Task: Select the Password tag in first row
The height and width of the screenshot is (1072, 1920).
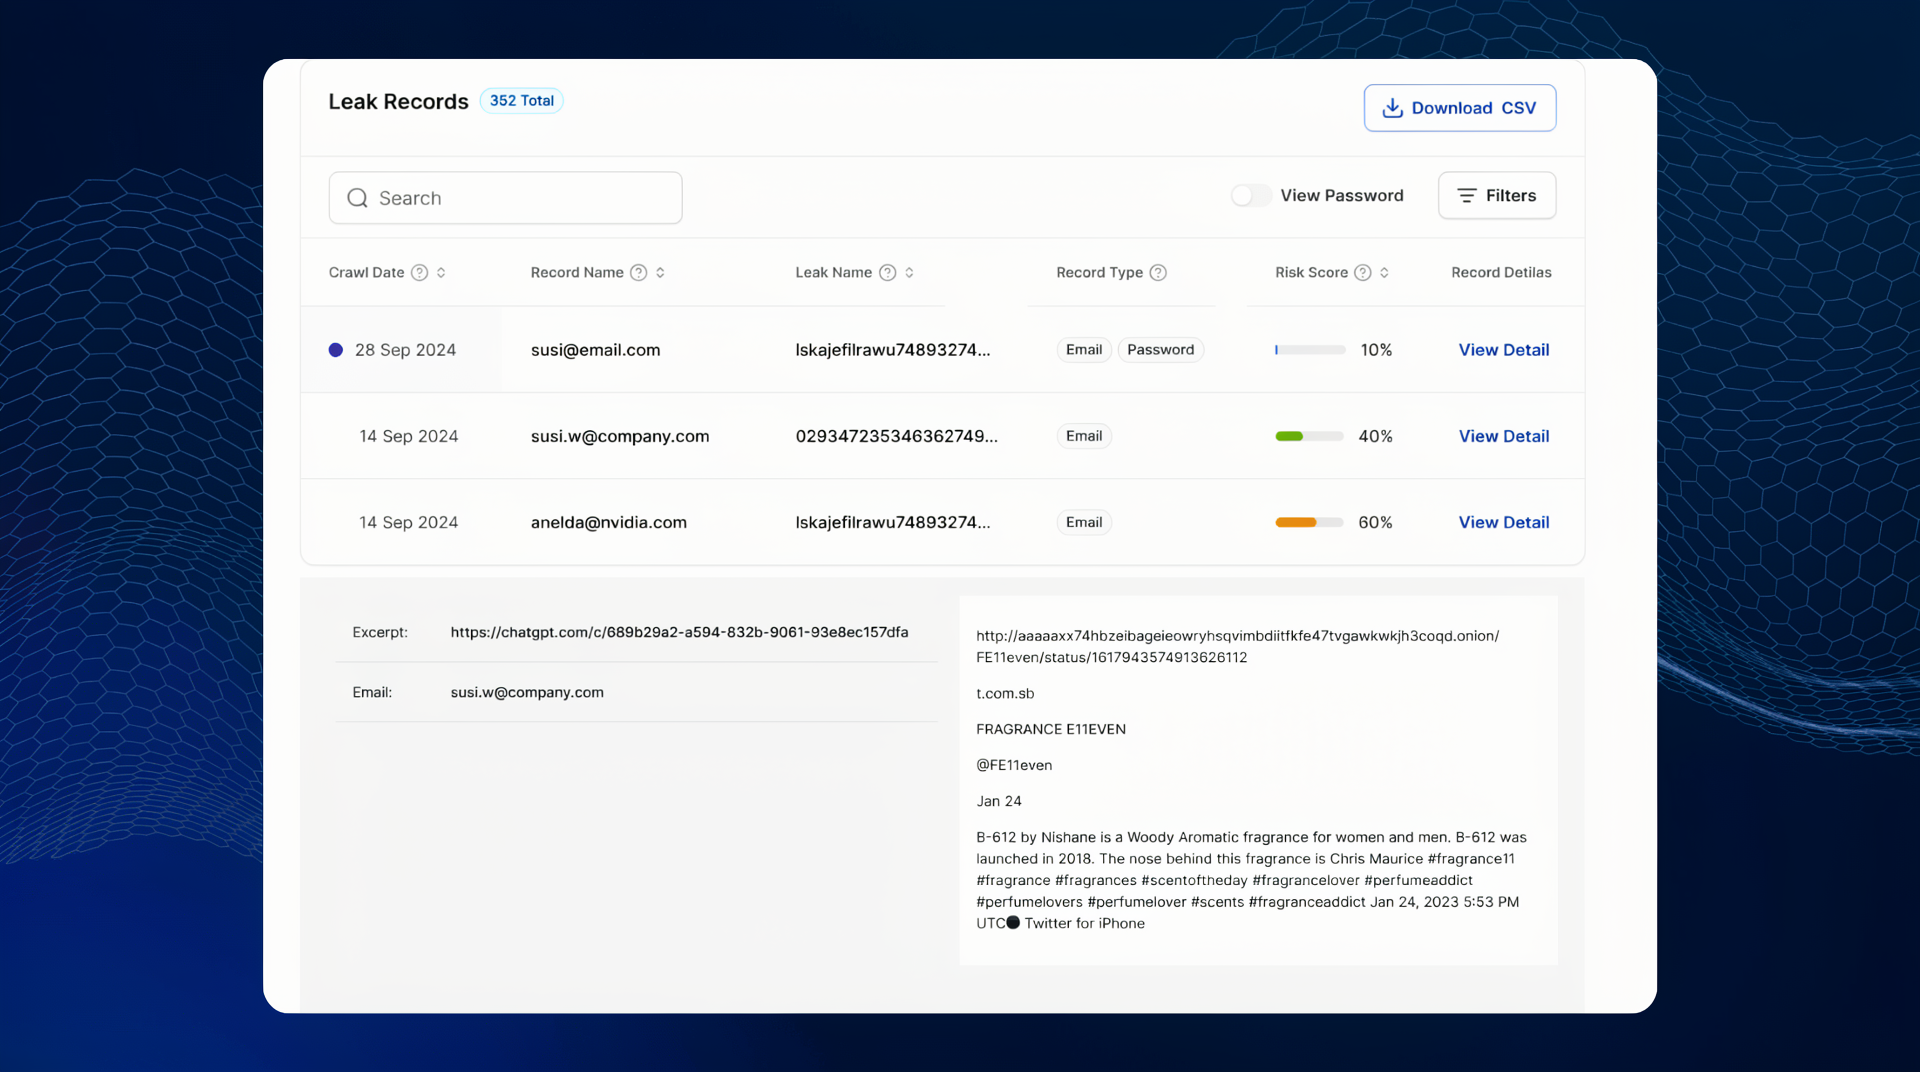Action: tap(1160, 350)
